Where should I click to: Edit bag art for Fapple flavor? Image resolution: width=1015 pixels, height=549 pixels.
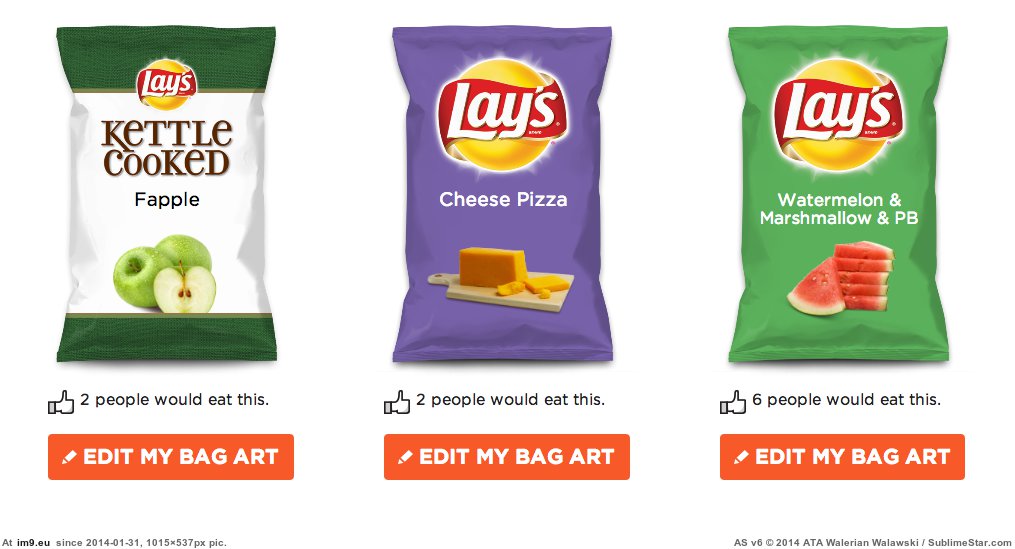click(171, 457)
